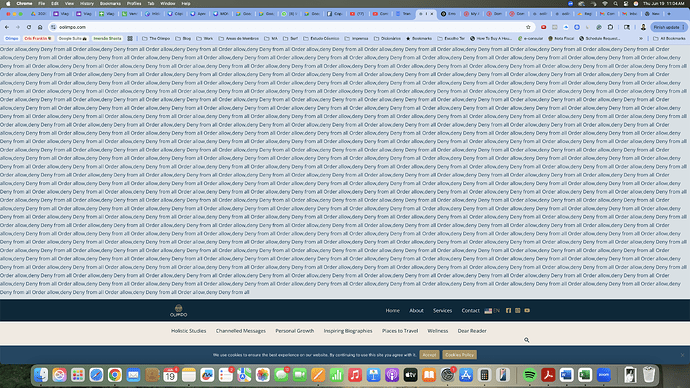Image resolution: width=690 pixels, height=388 pixels.
Task: Open the Work bookmarks folder
Action: click(x=205, y=39)
